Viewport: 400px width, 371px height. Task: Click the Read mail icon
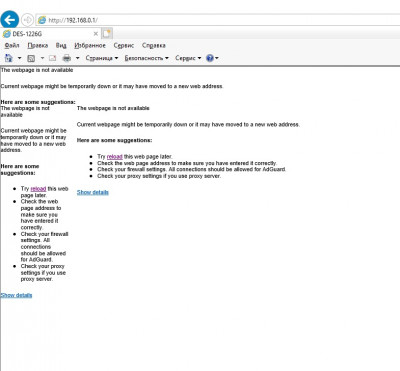52,58
